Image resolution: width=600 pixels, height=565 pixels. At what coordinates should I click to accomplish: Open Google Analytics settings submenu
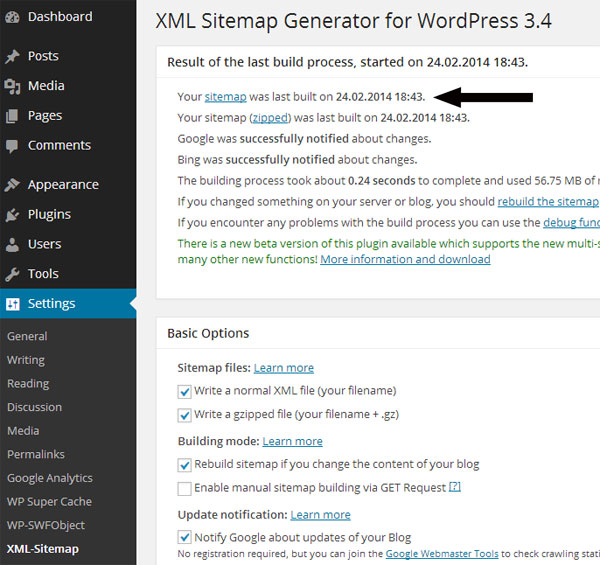[x=50, y=478]
